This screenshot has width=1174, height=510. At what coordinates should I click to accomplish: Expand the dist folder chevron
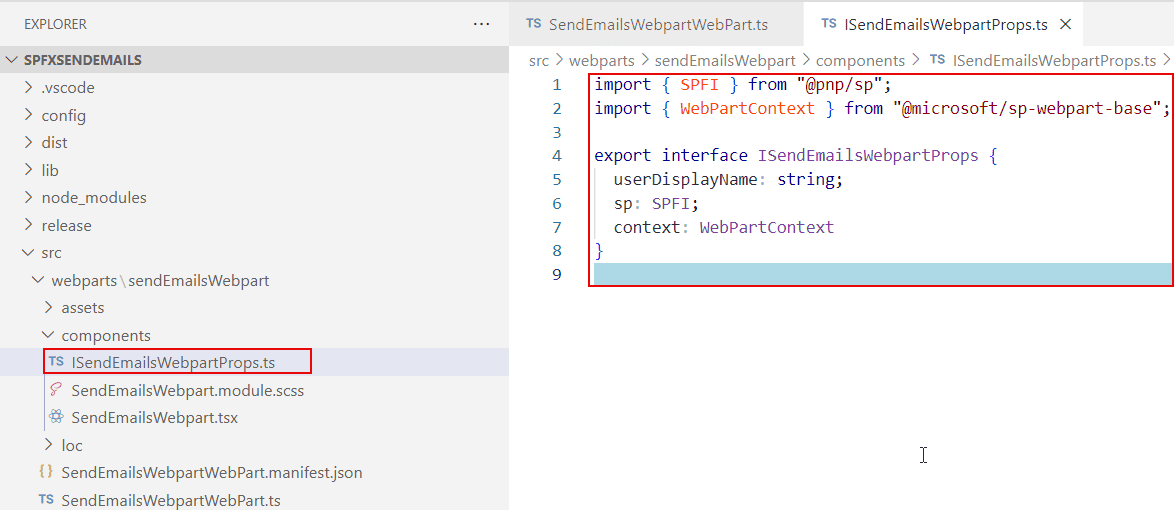[x=28, y=142]
